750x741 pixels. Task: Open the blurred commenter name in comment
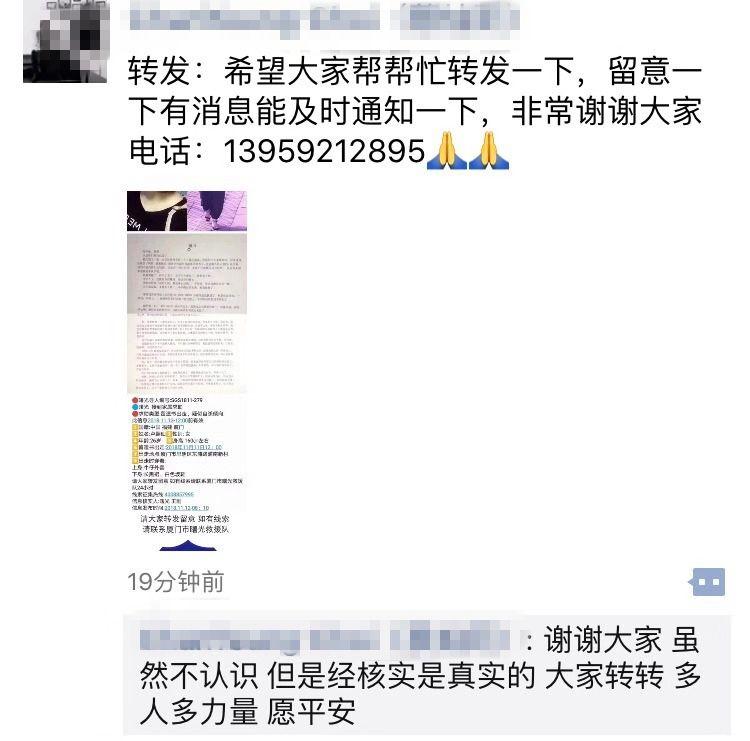[x=325, y=639]
